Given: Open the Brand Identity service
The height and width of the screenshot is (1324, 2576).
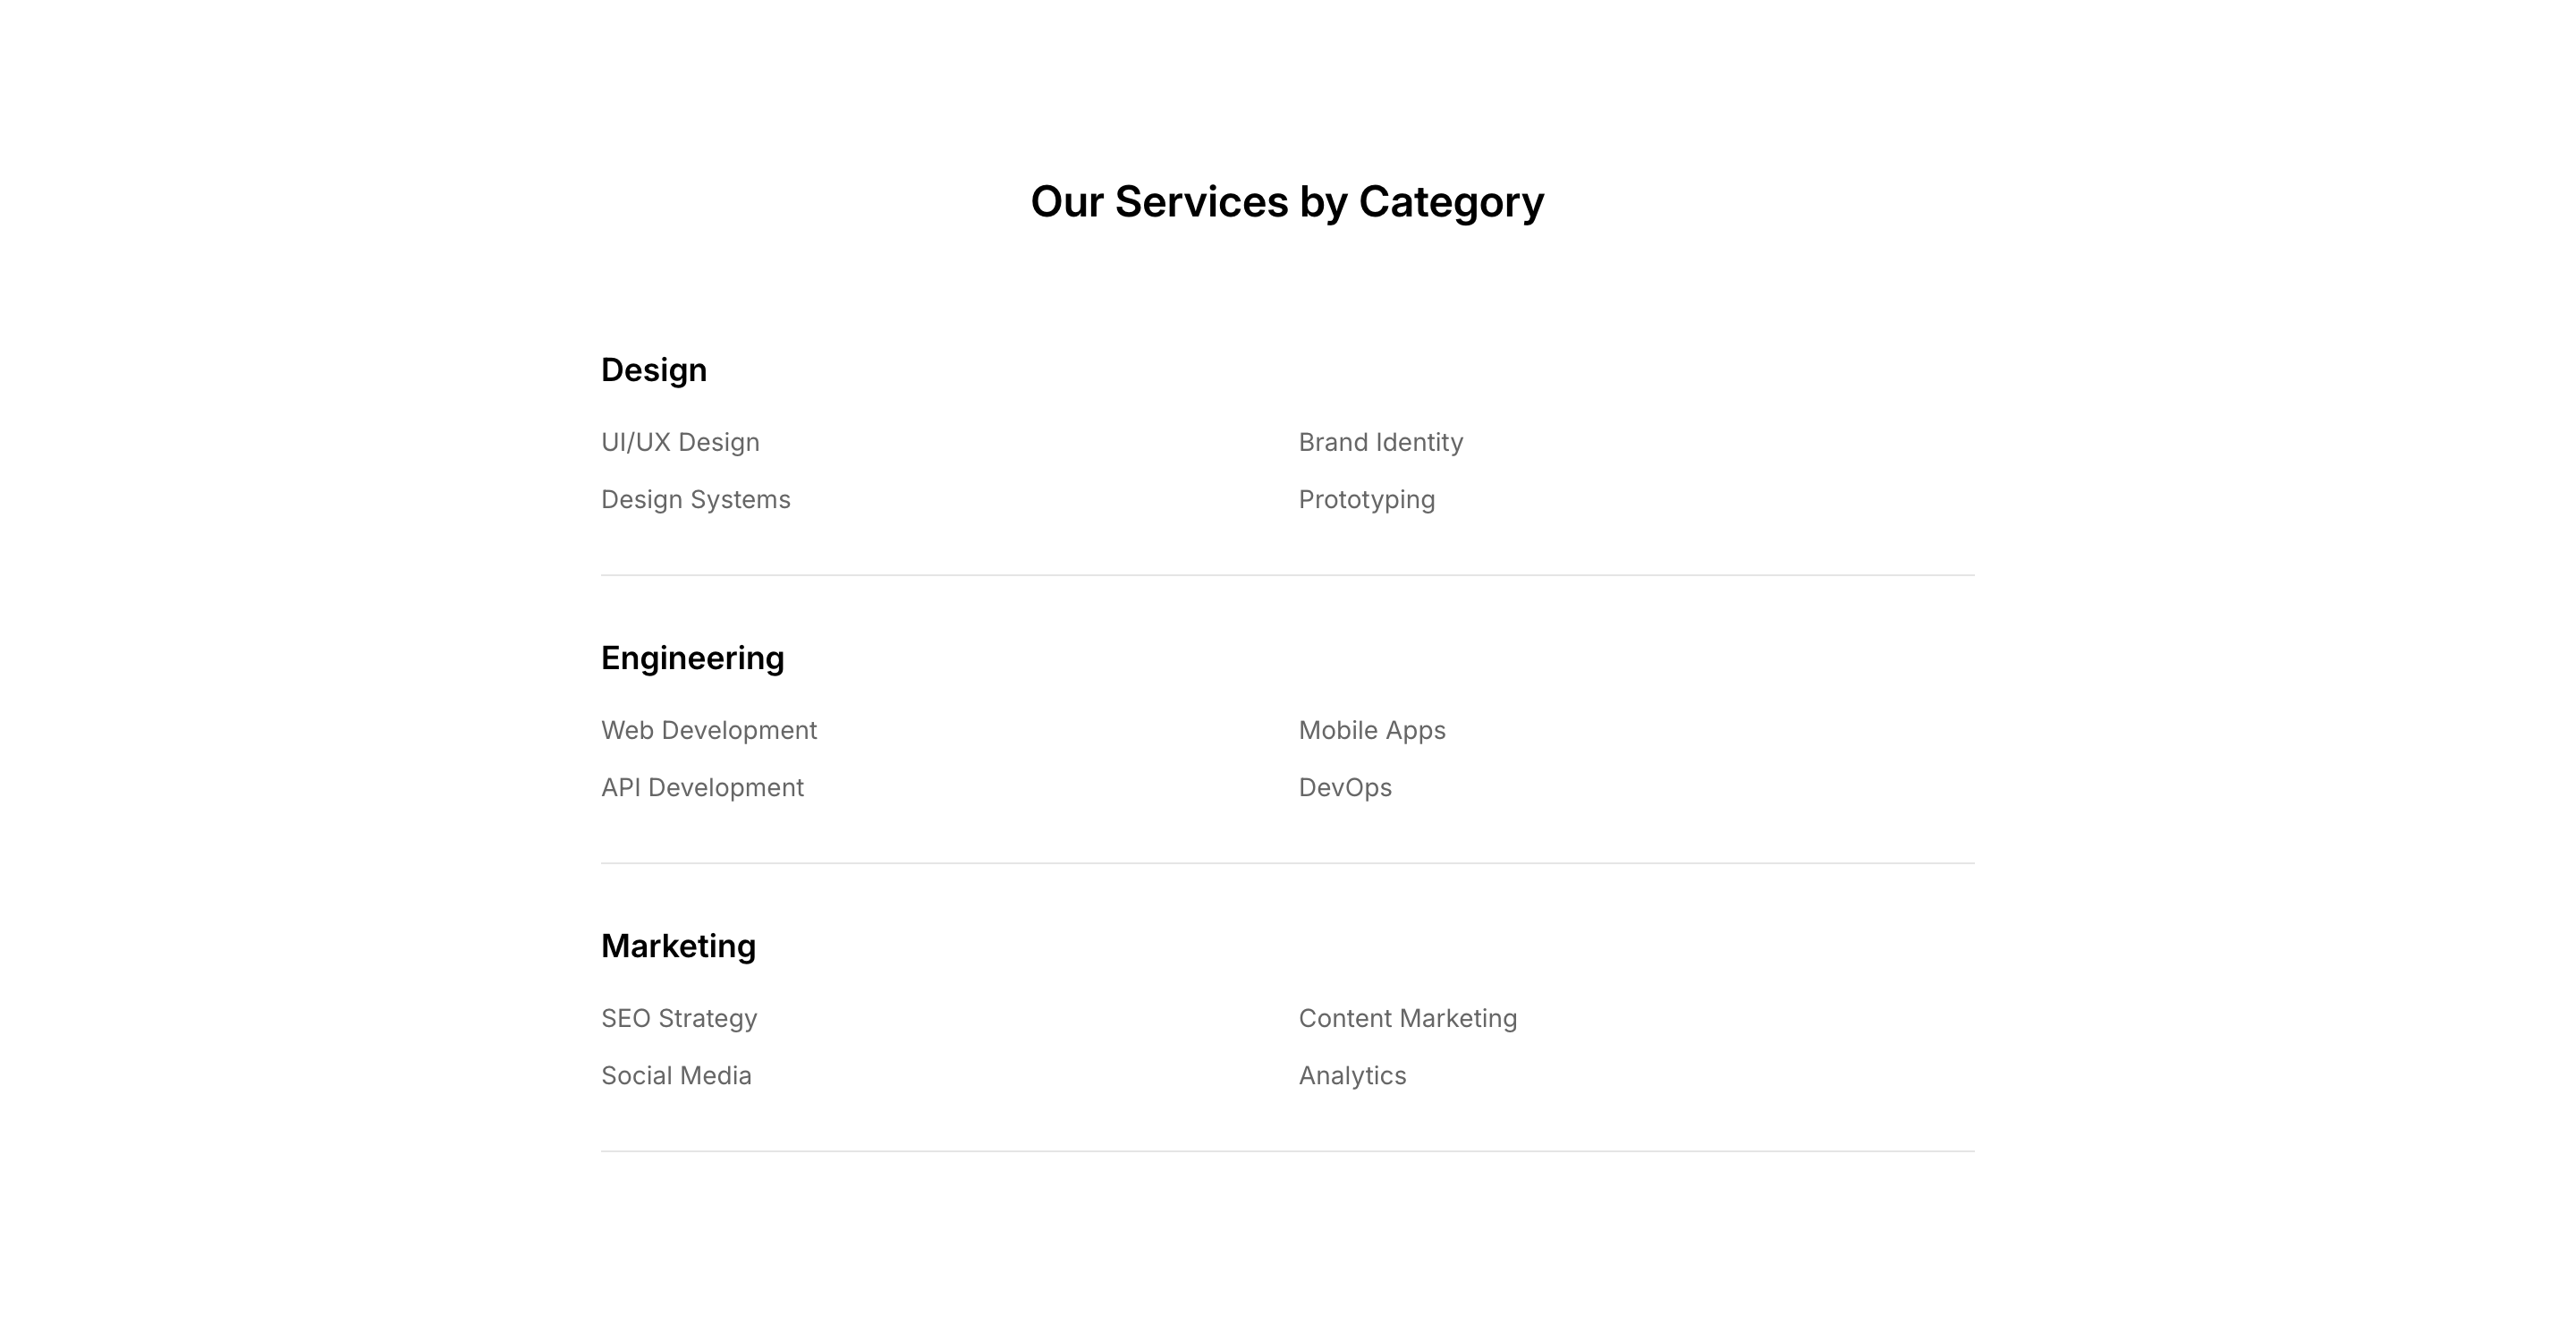Looking at the screenshot, I should pos(1380,442).
